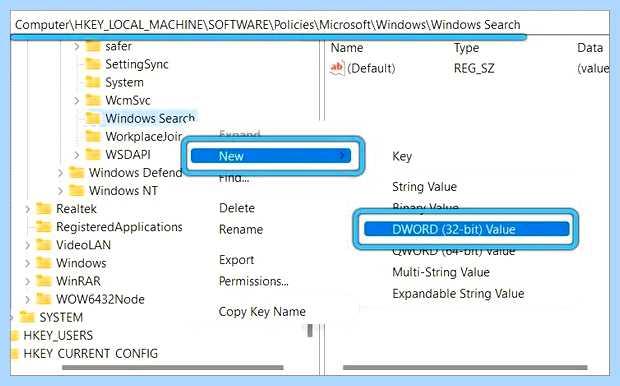Expand the Realtek key

click(27, 209)
